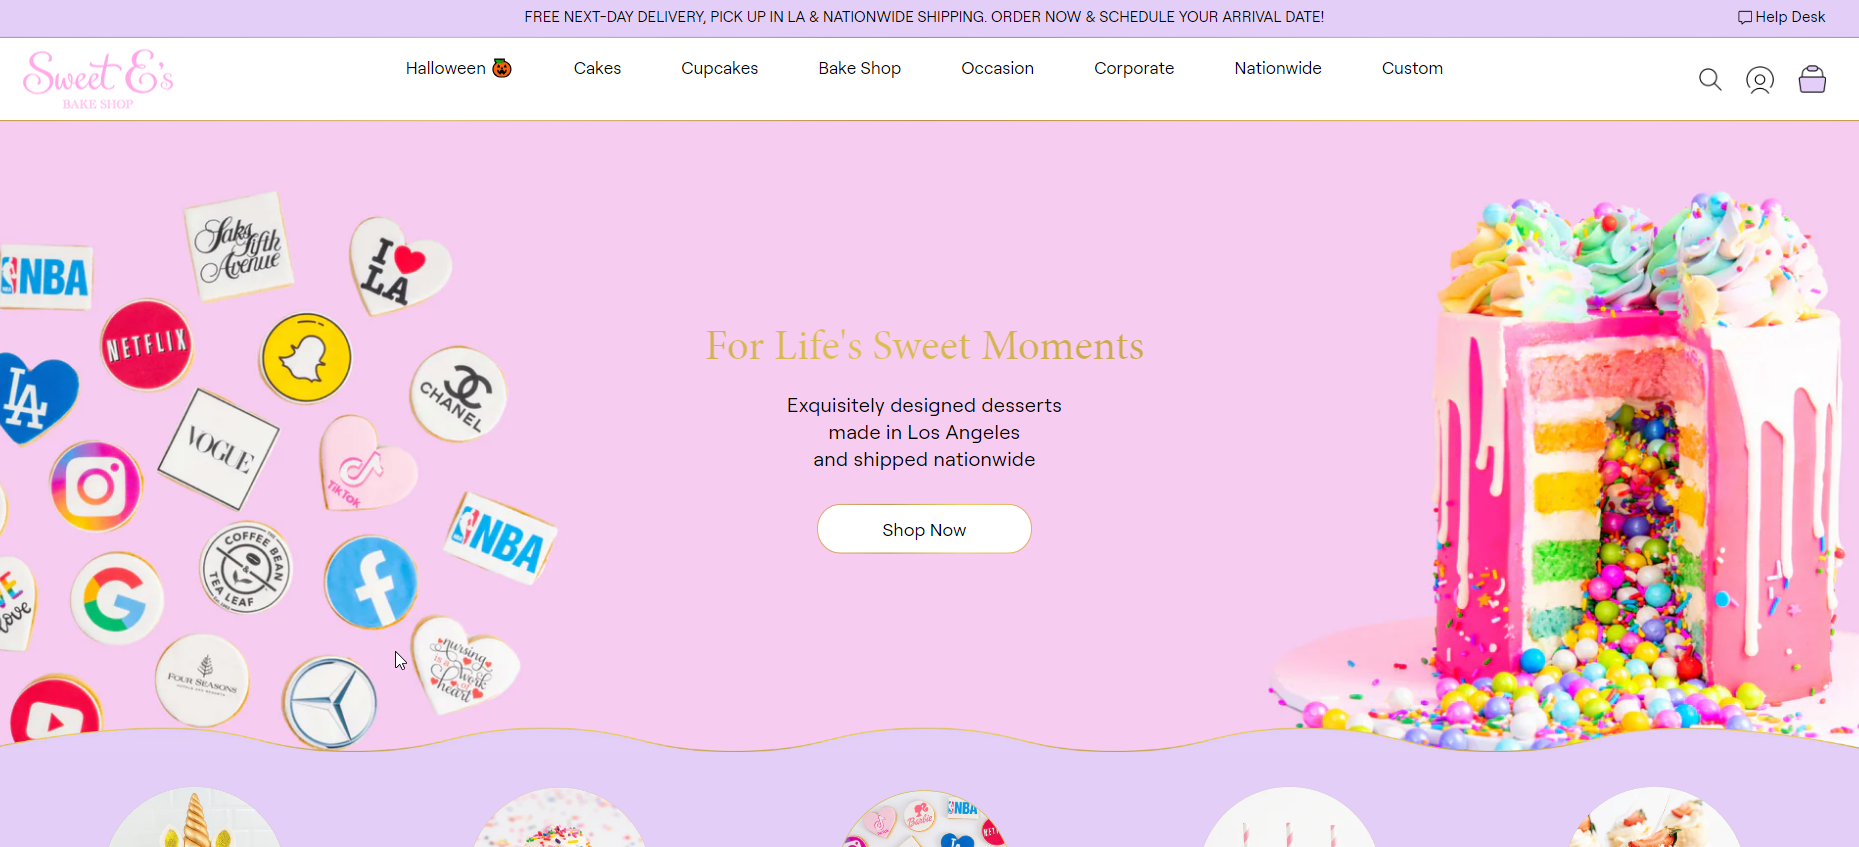Click the Netflix logo cookie
Image resolution: width=1859 pixels, height=847 pixels.
tap(147, 345)
